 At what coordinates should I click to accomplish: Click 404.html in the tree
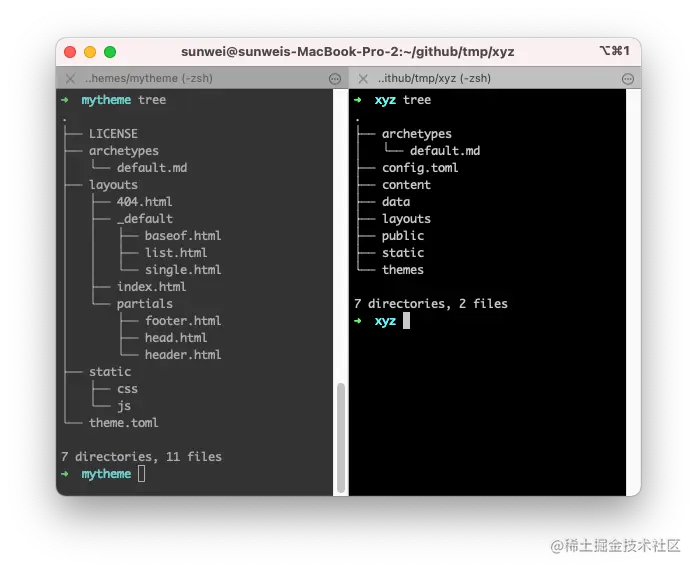[x=144, y=202]
